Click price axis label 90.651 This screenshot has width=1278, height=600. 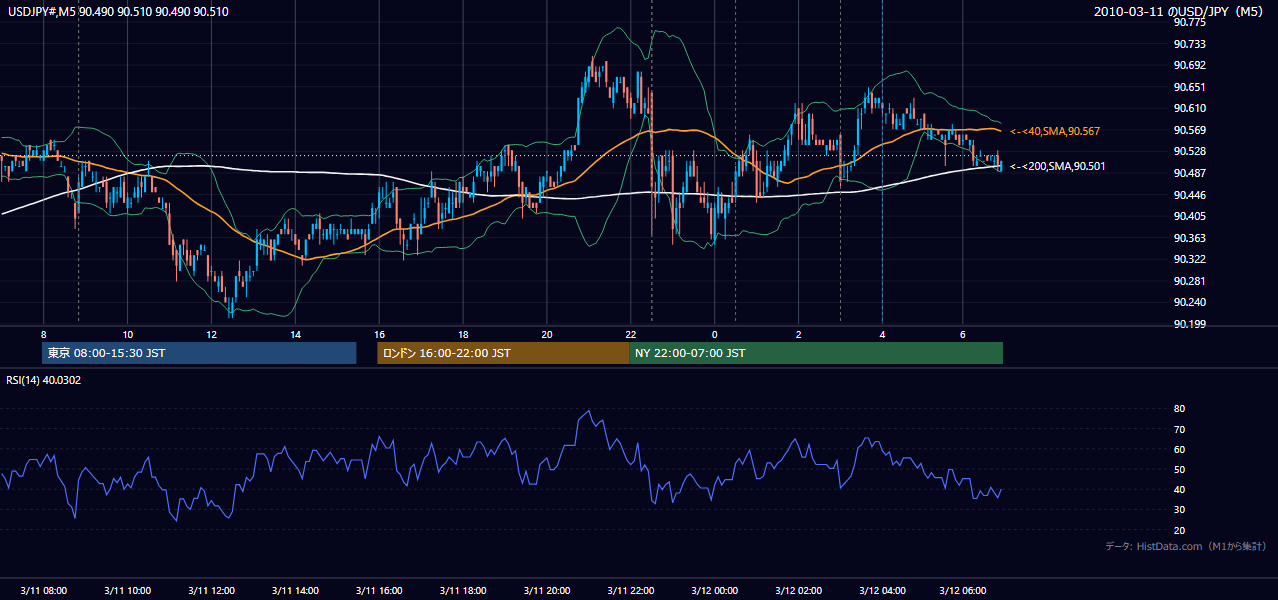1190,87
